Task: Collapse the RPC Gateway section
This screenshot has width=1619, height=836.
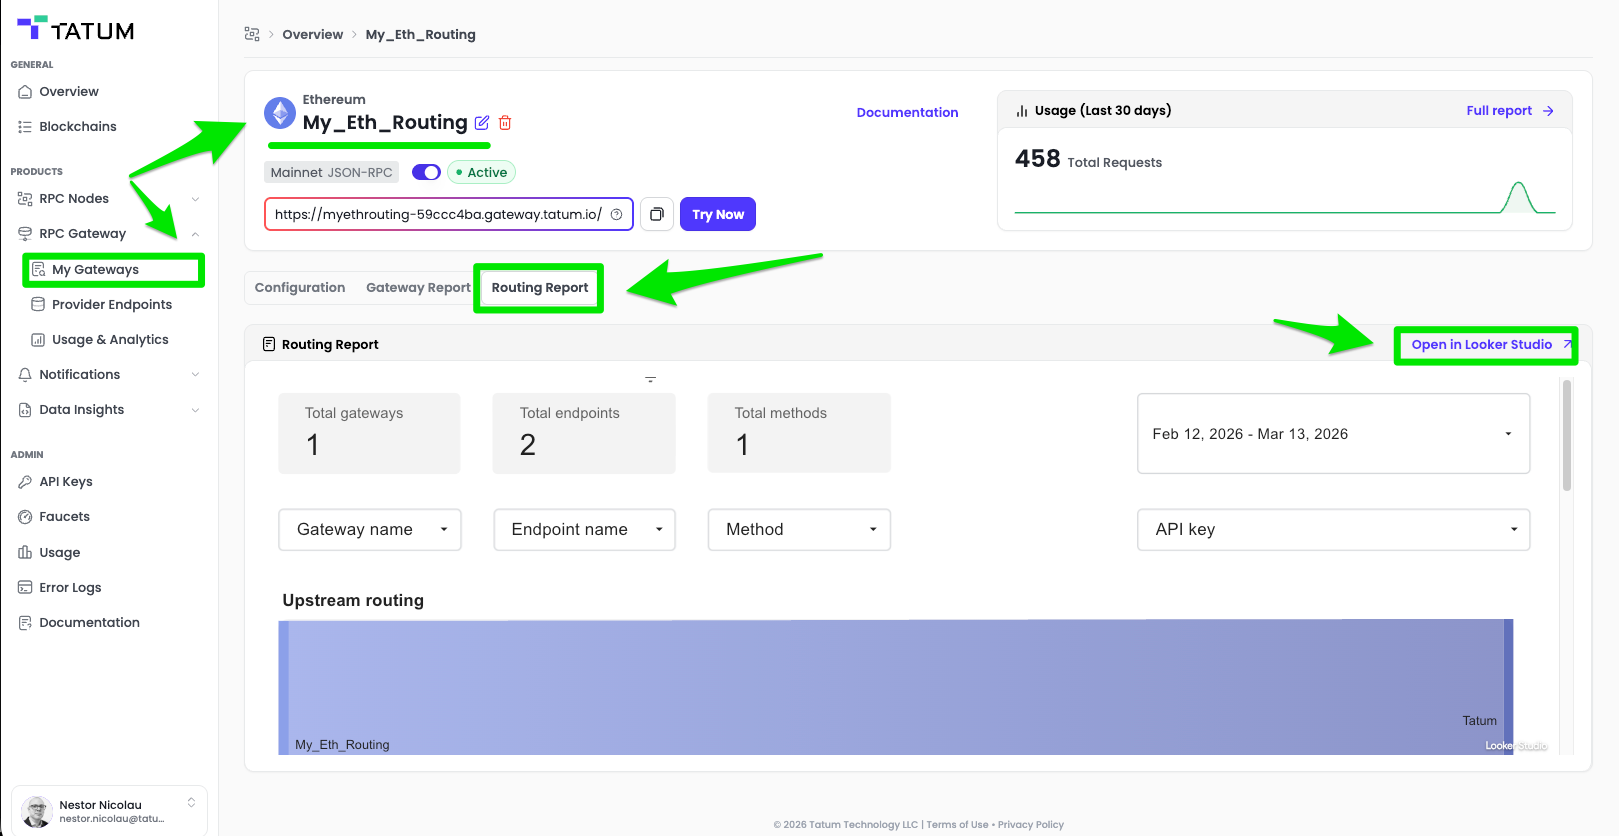Action: (x=196, y=234)
